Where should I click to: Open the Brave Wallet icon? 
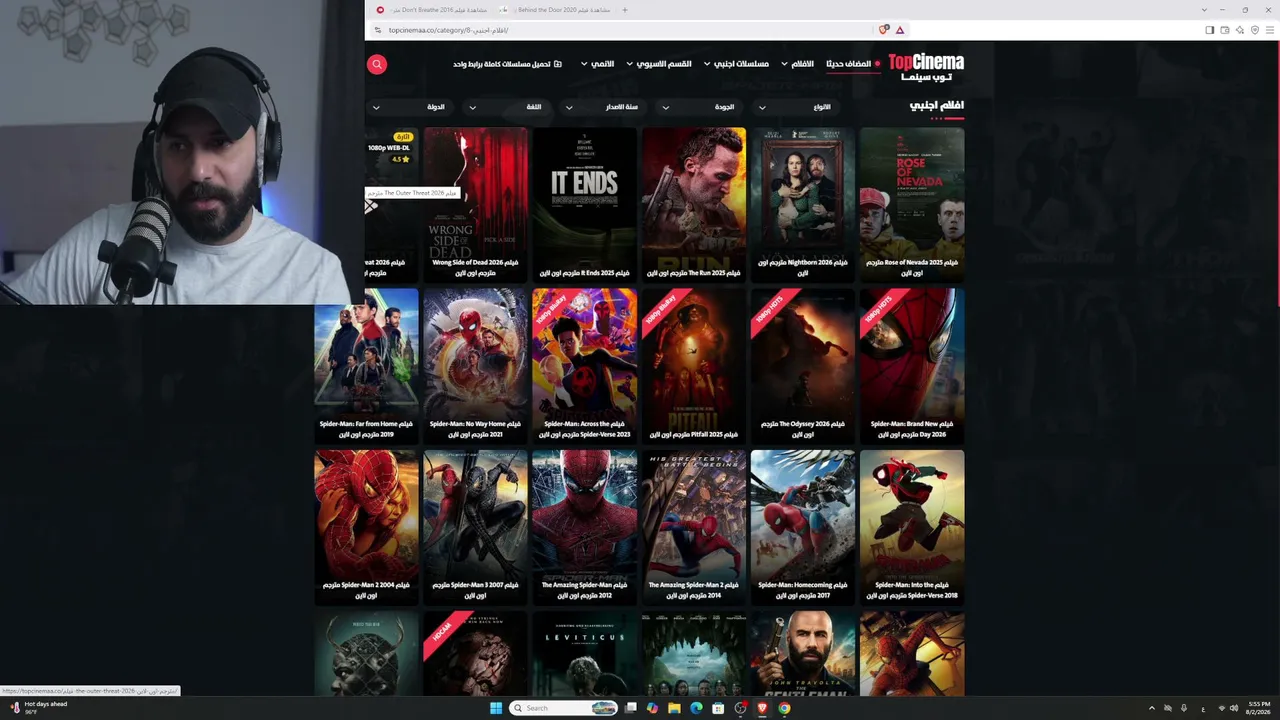coord(1224,30)
